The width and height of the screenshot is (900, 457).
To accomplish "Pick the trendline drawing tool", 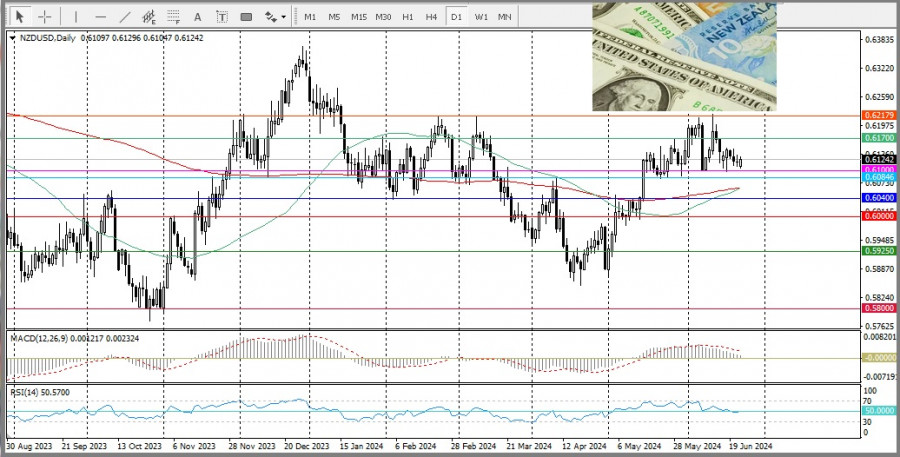I will 124,16.
